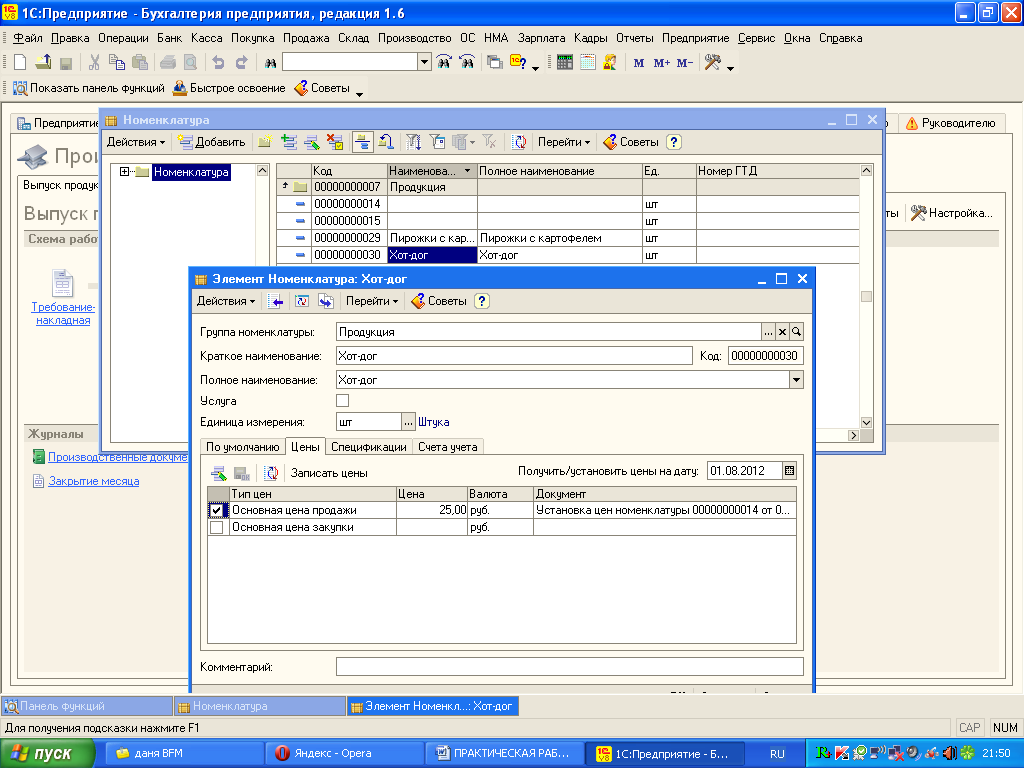The image size is (1024, 768).
Task: Click Добавить button in Номенклатура
Action: (212, 142)
